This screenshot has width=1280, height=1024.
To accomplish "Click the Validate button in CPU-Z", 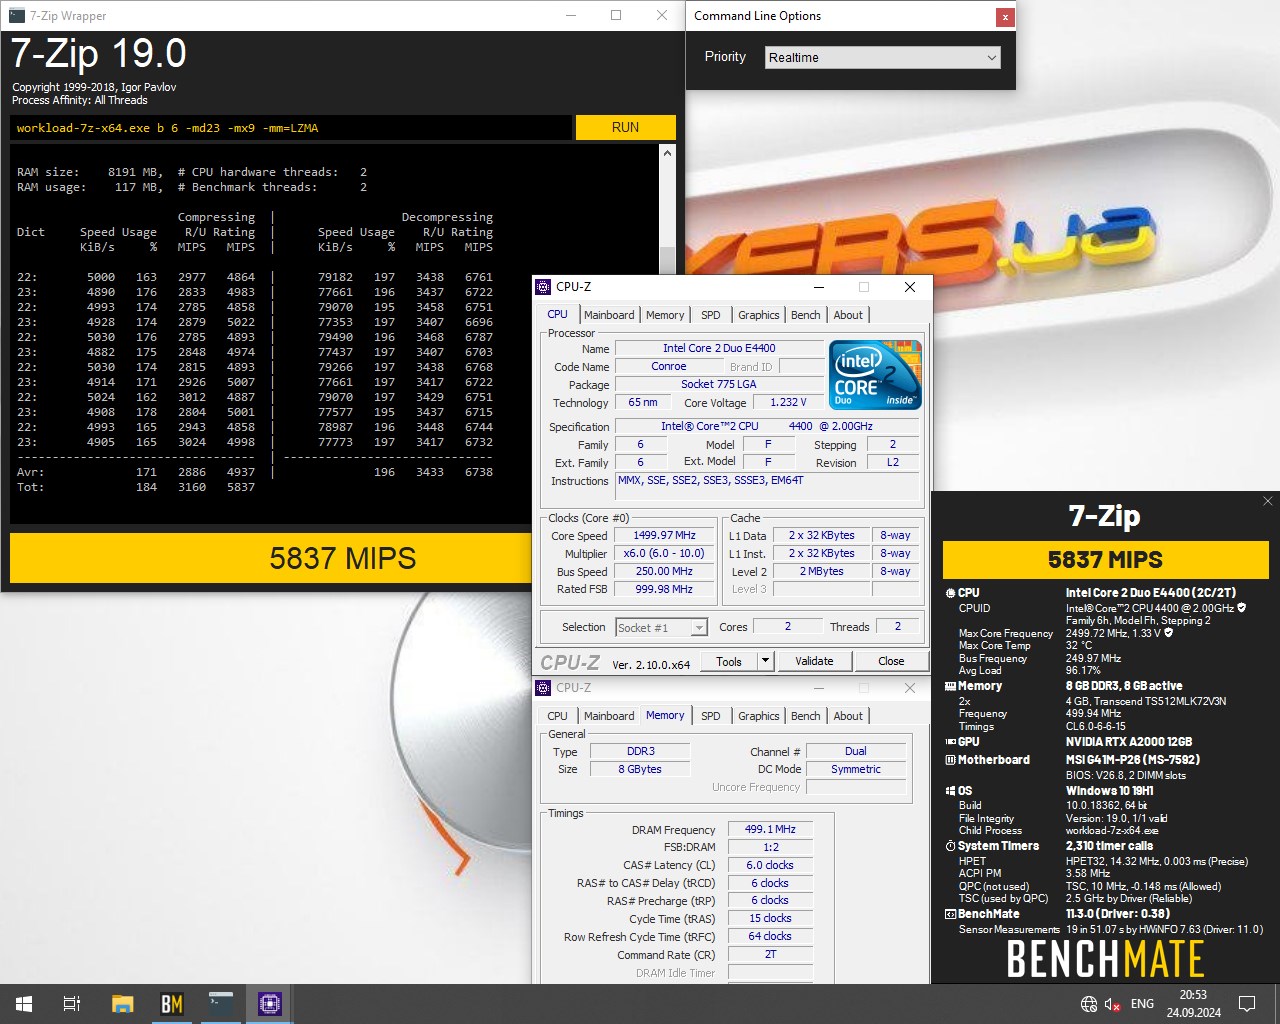I will pyautogui.click(x=814, y=661).
